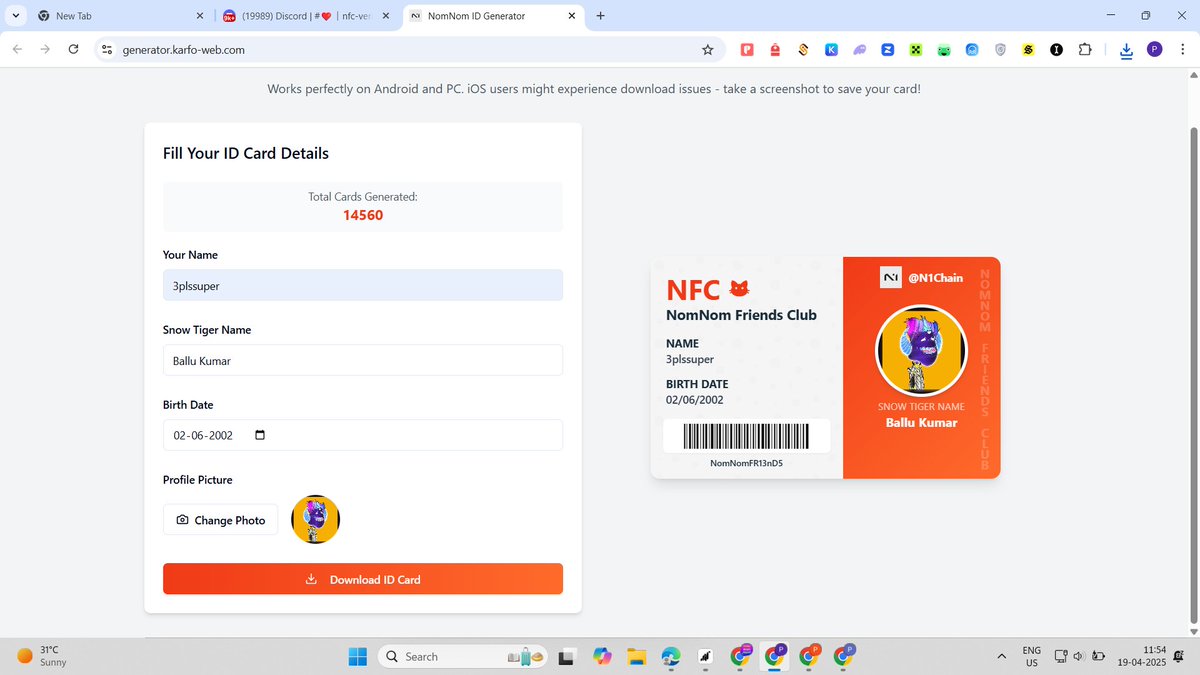Click Ballu Kumar on the ID card

tap(921, 423)
